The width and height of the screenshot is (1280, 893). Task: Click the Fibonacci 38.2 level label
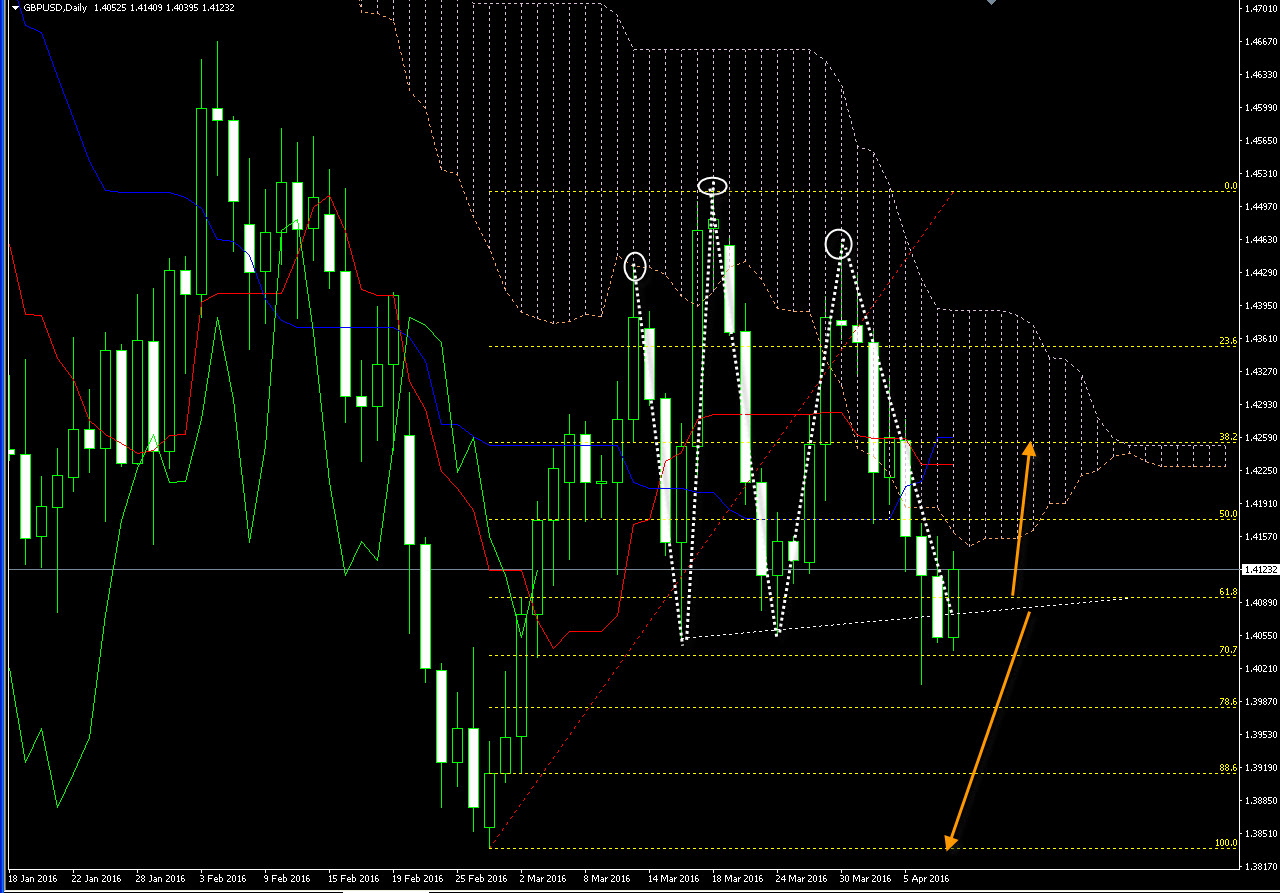click(x=1229, y=437)
